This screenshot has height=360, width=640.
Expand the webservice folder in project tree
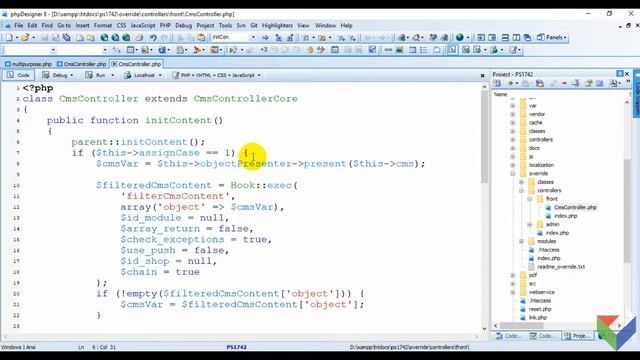coord(513,292)
